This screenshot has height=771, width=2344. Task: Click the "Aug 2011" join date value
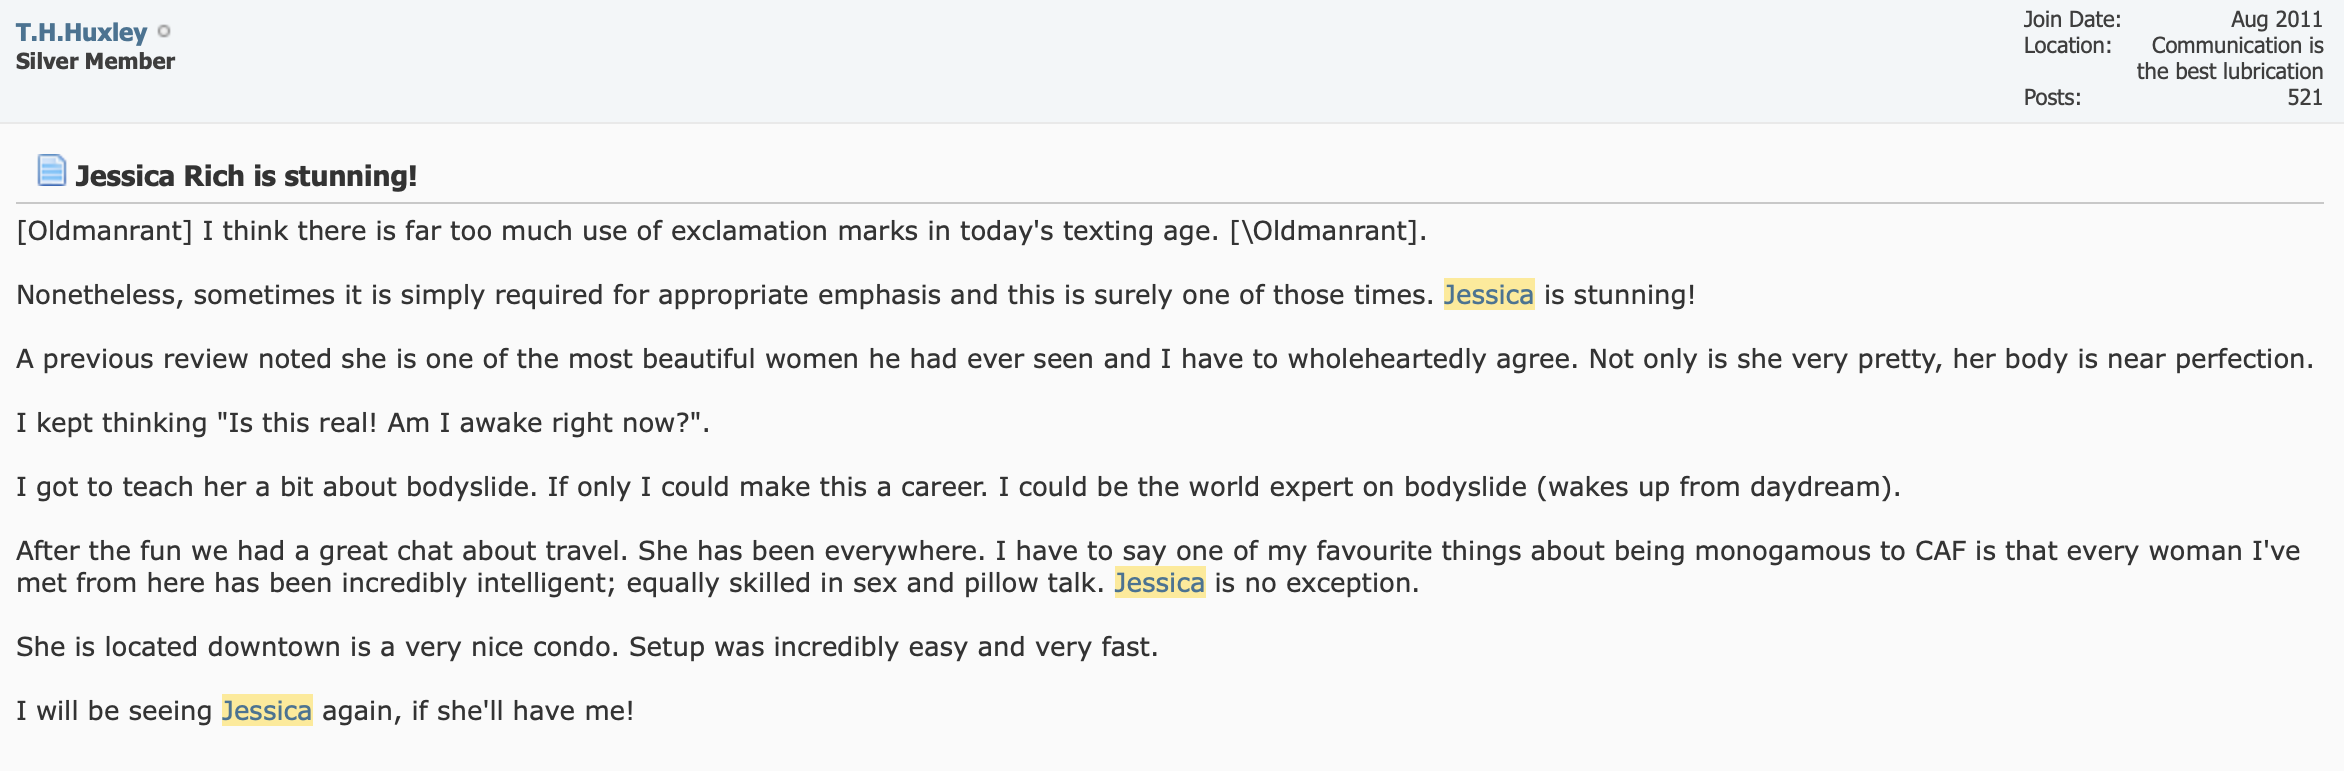(x=2277, y=19)
